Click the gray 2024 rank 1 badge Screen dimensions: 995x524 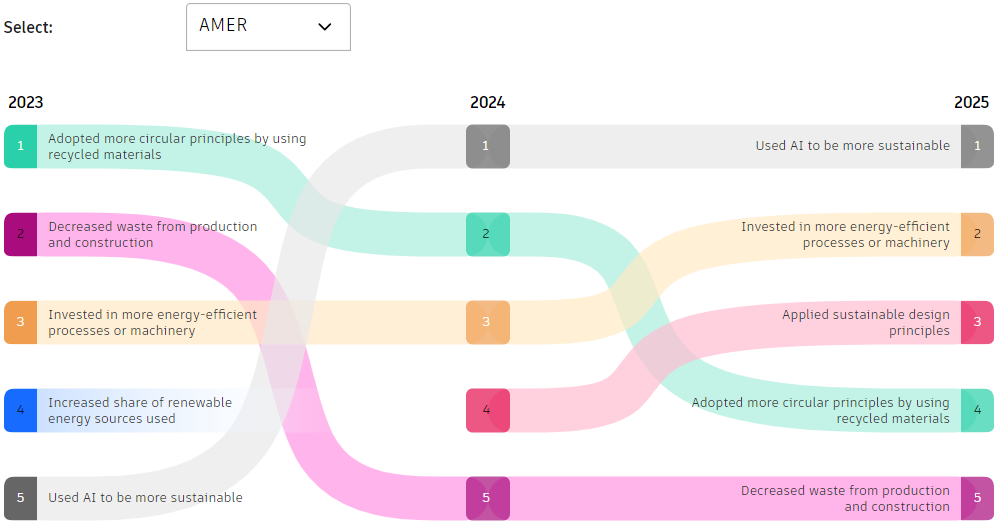tap(487, 146)
